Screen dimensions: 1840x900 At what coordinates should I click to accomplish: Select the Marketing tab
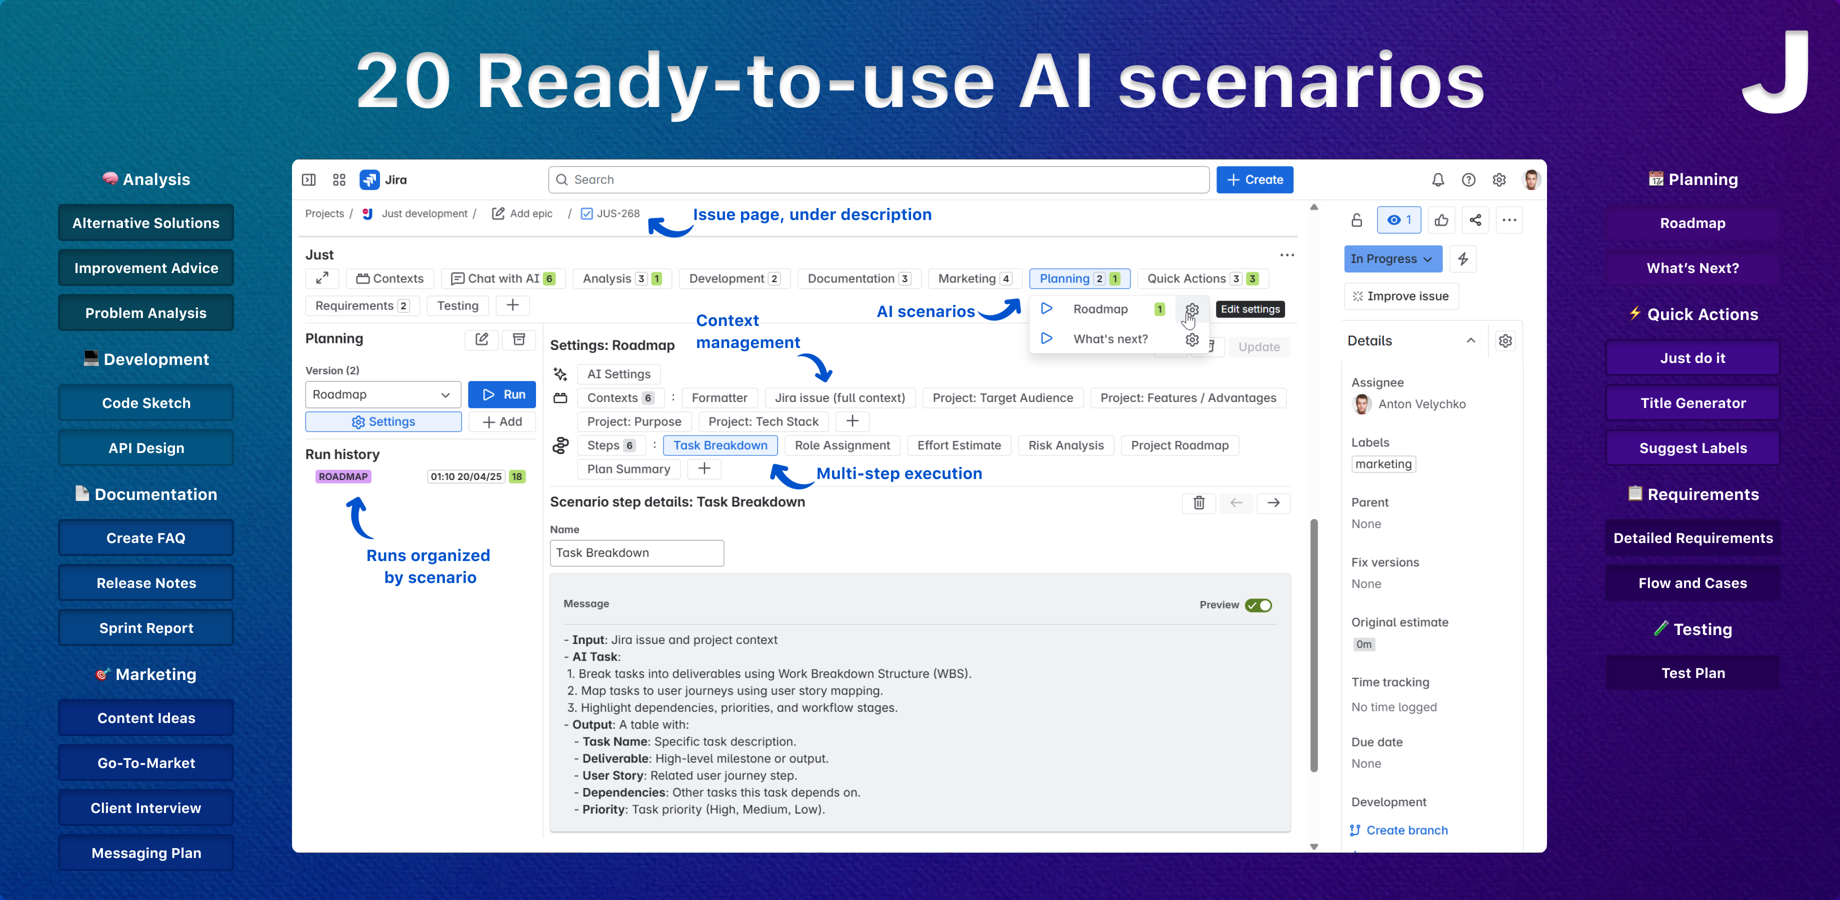(975, 279)
